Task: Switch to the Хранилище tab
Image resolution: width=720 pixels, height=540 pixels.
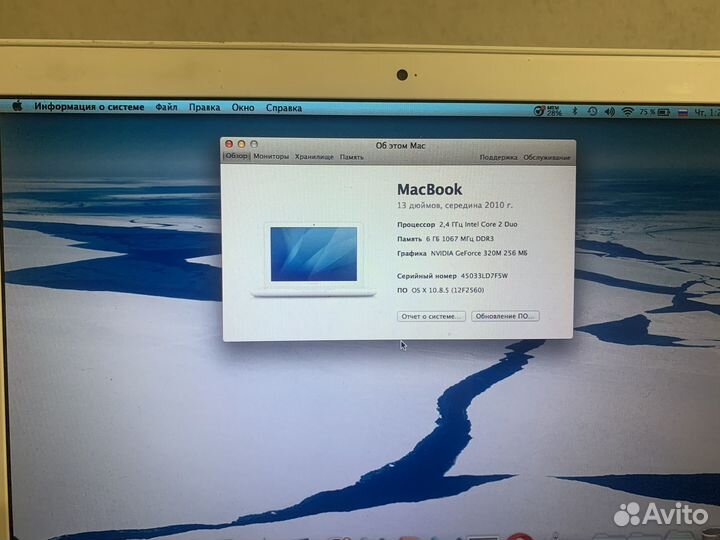Action: [314, 157]
